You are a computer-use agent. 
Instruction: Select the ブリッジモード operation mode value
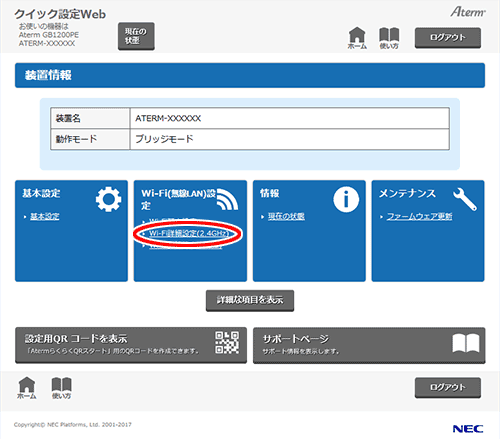tap(164, 139)
